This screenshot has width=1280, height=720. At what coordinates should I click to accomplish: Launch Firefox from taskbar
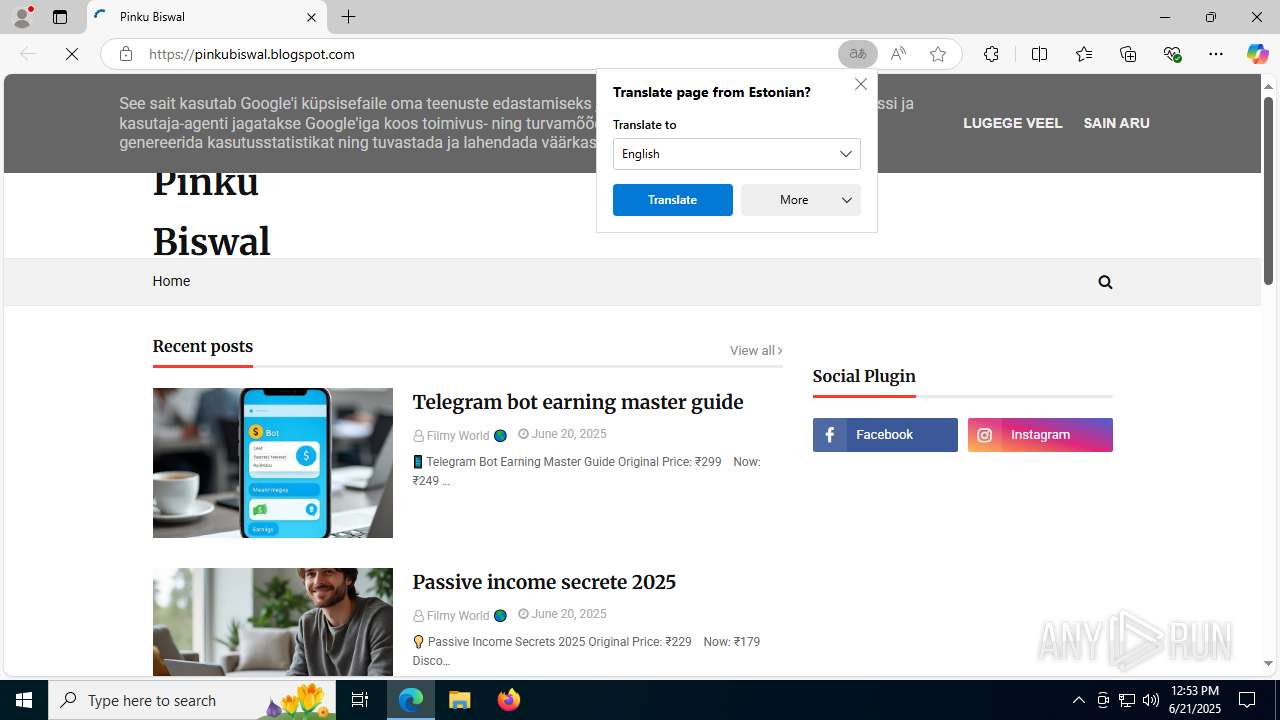point(509,700)
